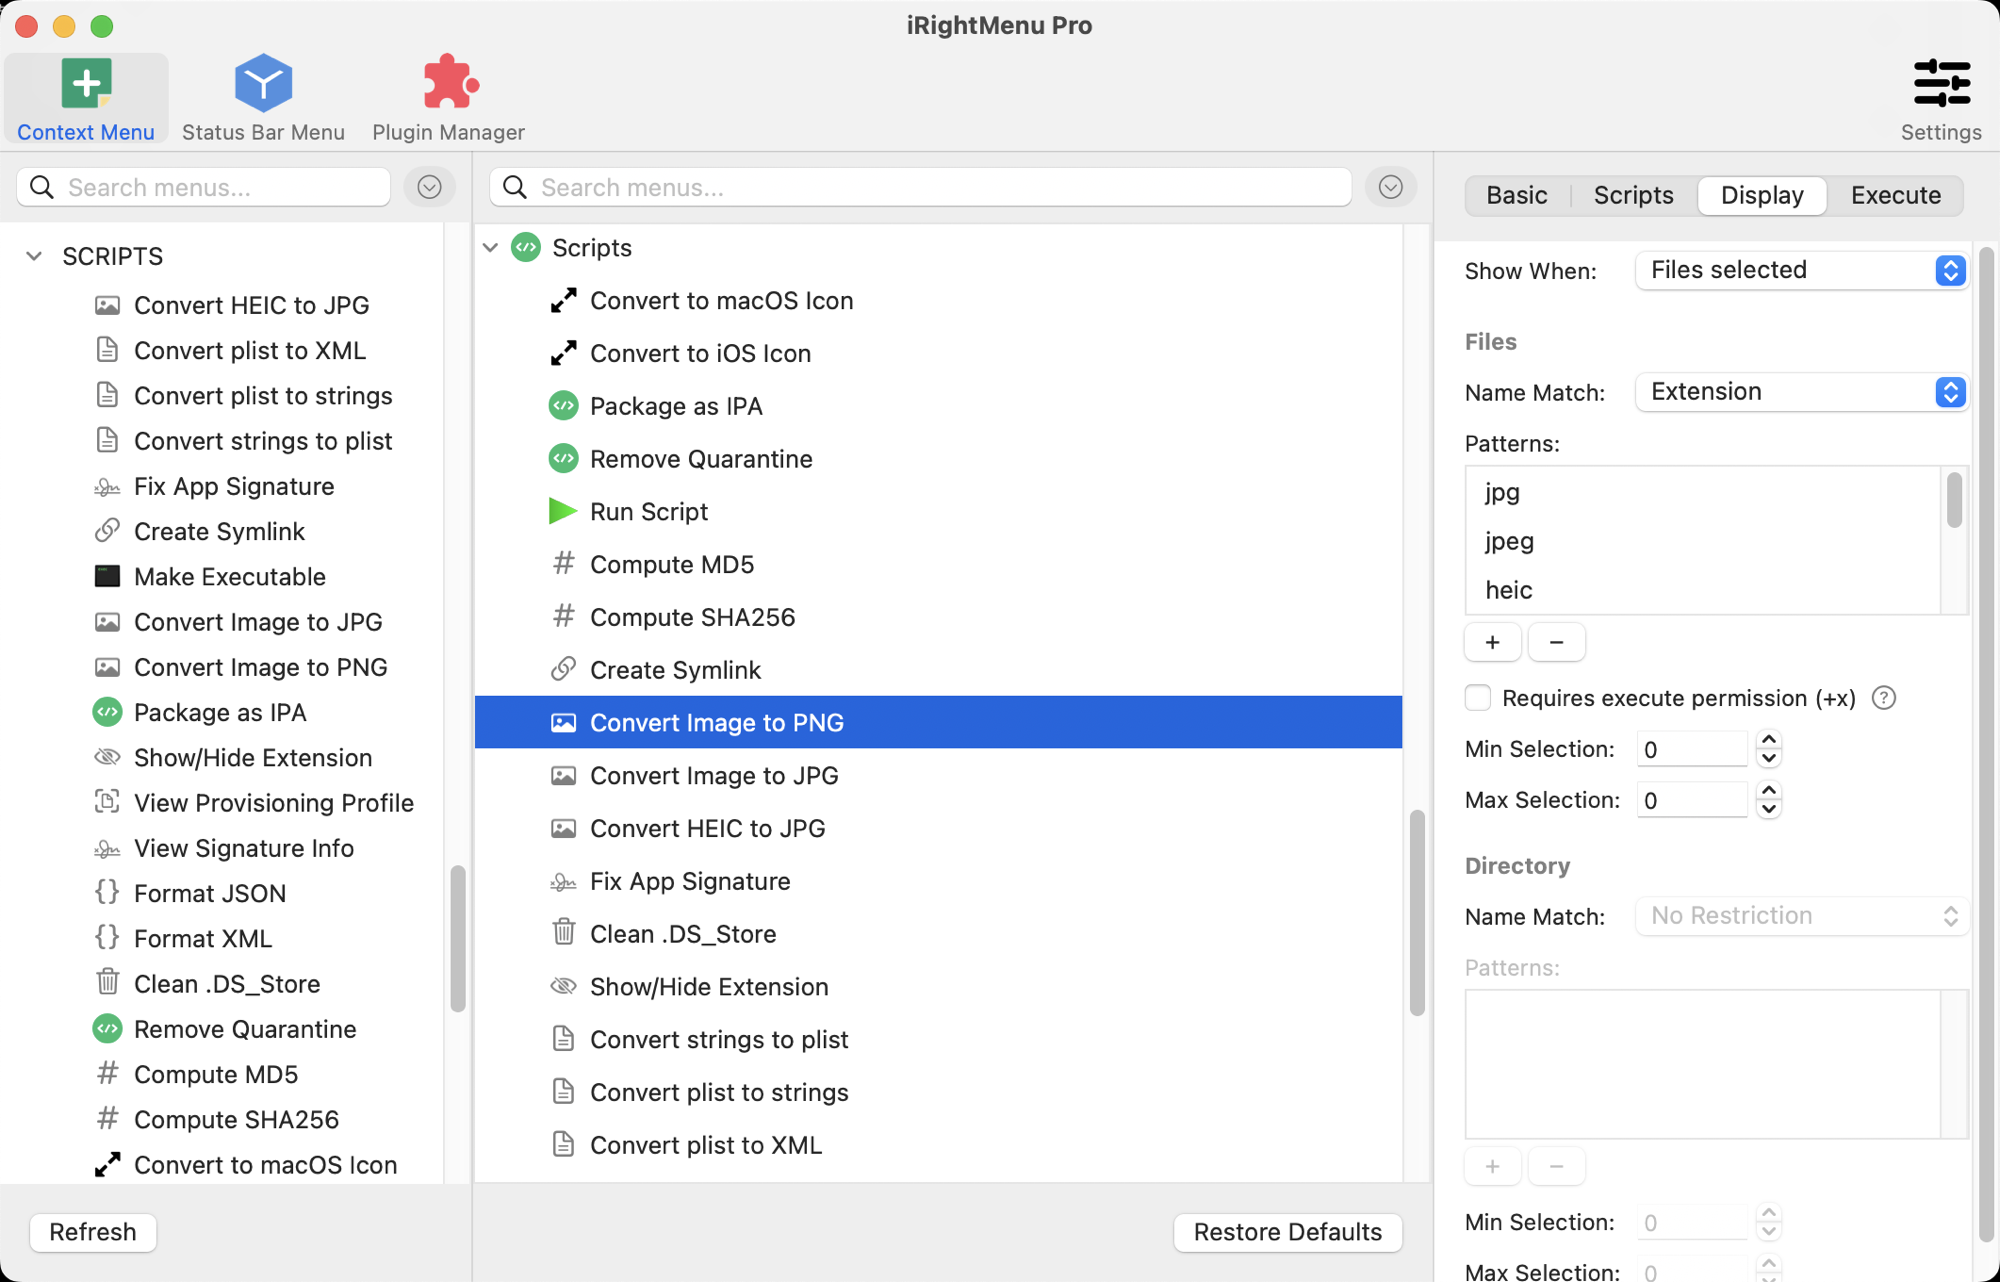This screenshot has height=1282, width=2000.
Task: Open the Files Name Match Extension dropdown
Action: (x=1802, y=392)
